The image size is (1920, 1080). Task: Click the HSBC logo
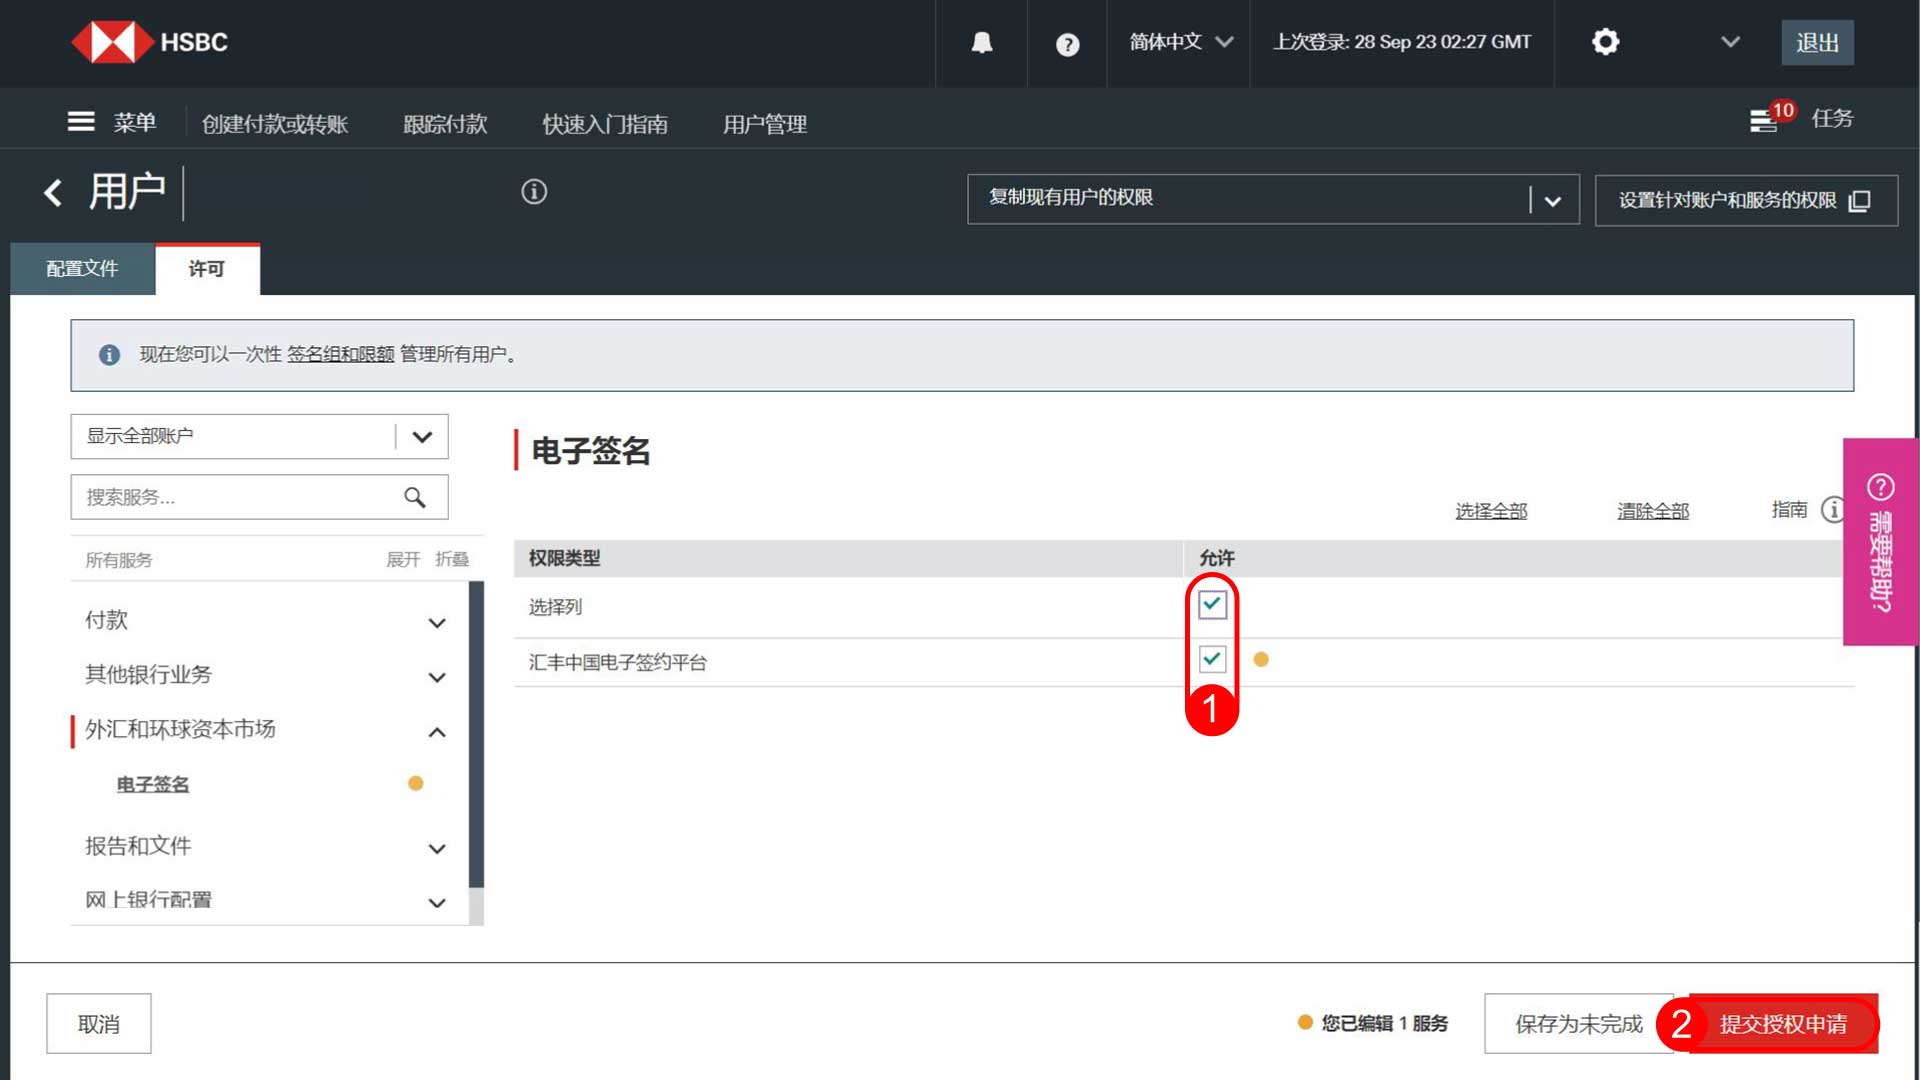pyautogui.click(x=148, y=42)
